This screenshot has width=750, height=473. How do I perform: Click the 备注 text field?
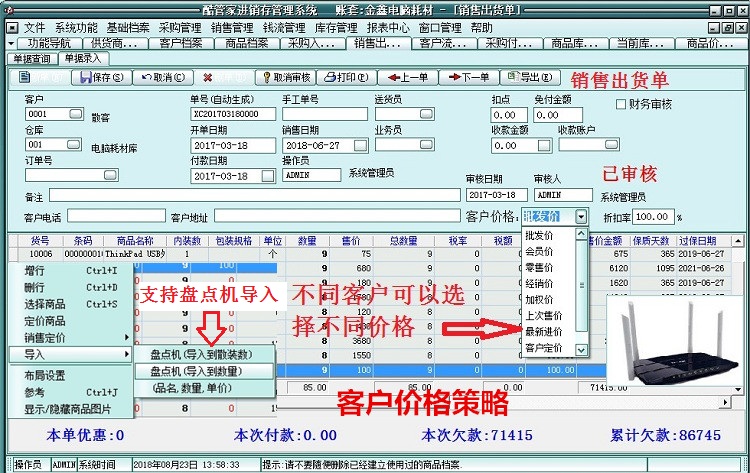[254, 195]
